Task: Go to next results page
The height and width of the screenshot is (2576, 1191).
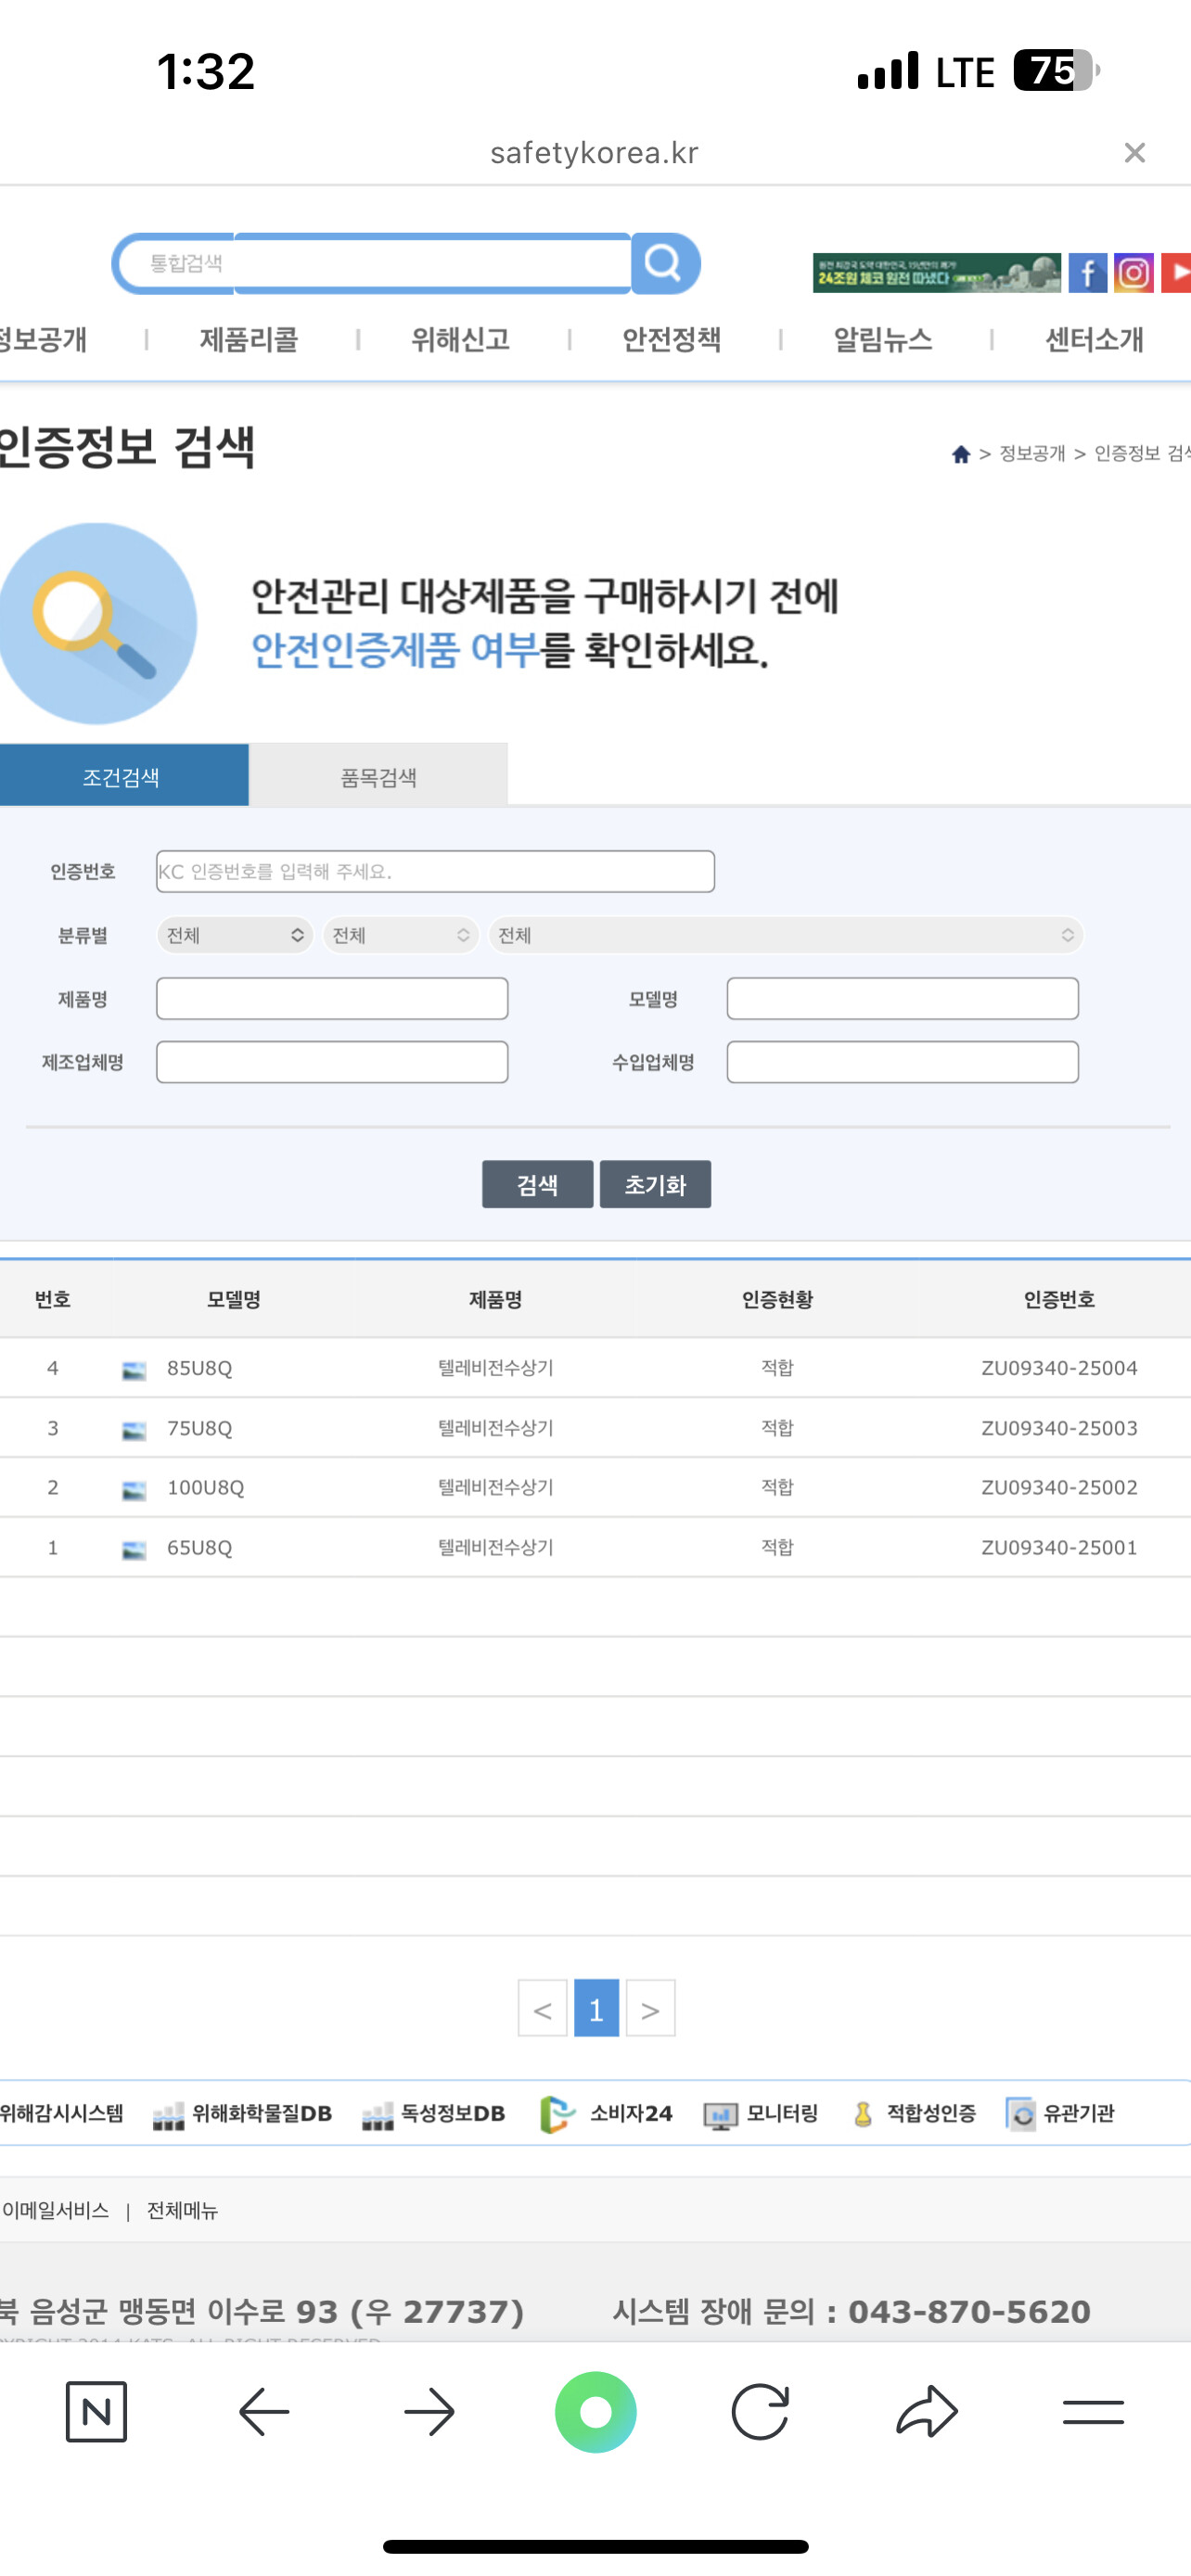Action: coord(650,2008)
